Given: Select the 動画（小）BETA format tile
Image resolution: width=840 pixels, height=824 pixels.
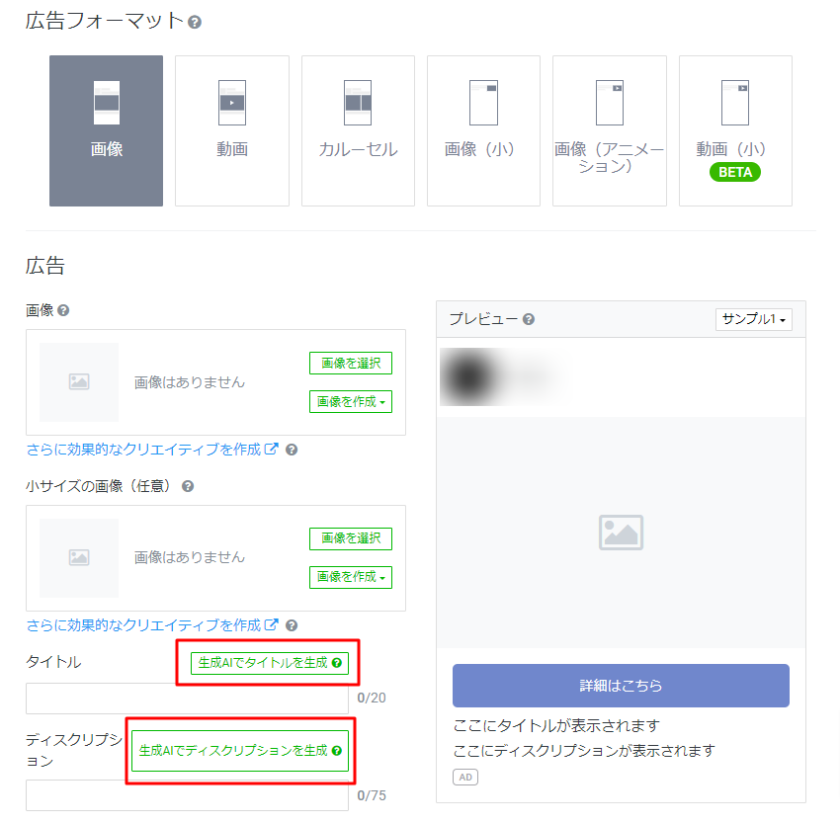Looking at the screenshot, I should pyautogui.click(x=735, y=131).
